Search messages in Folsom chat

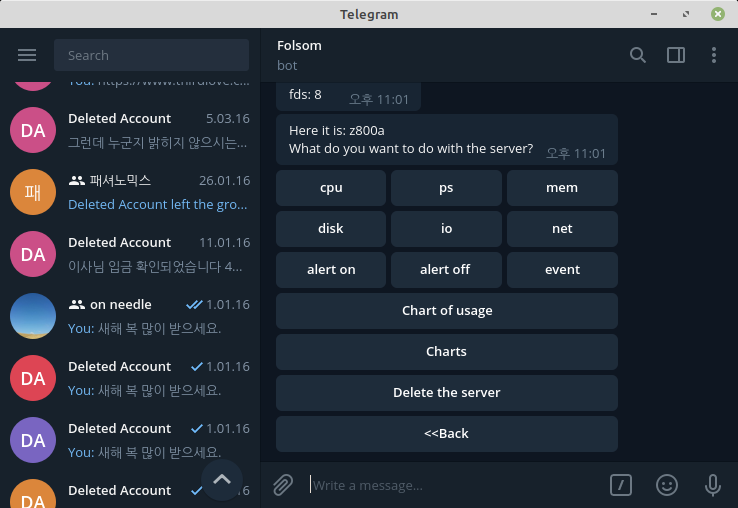(x=638, y=55)
